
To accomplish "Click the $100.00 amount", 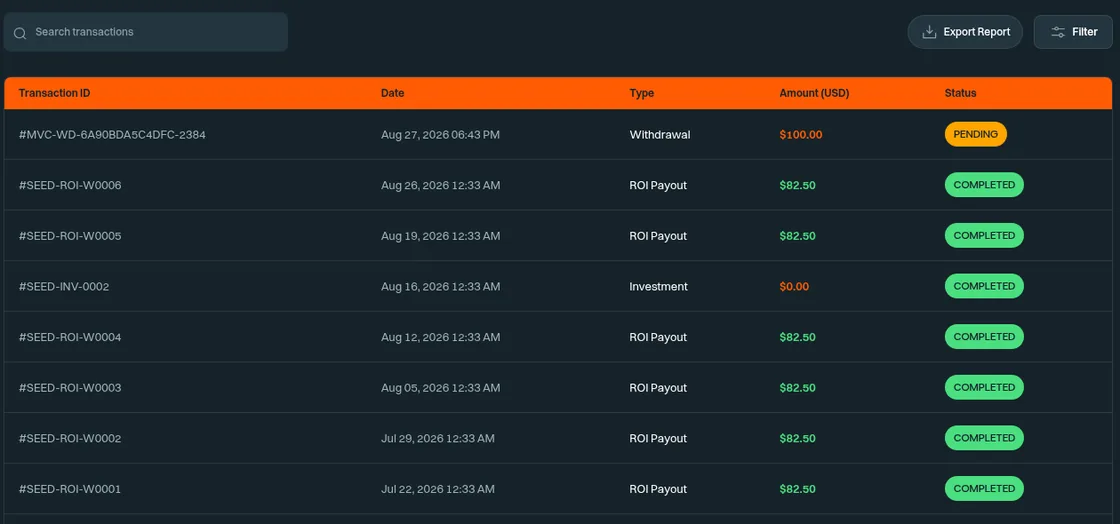I will 801,134.
